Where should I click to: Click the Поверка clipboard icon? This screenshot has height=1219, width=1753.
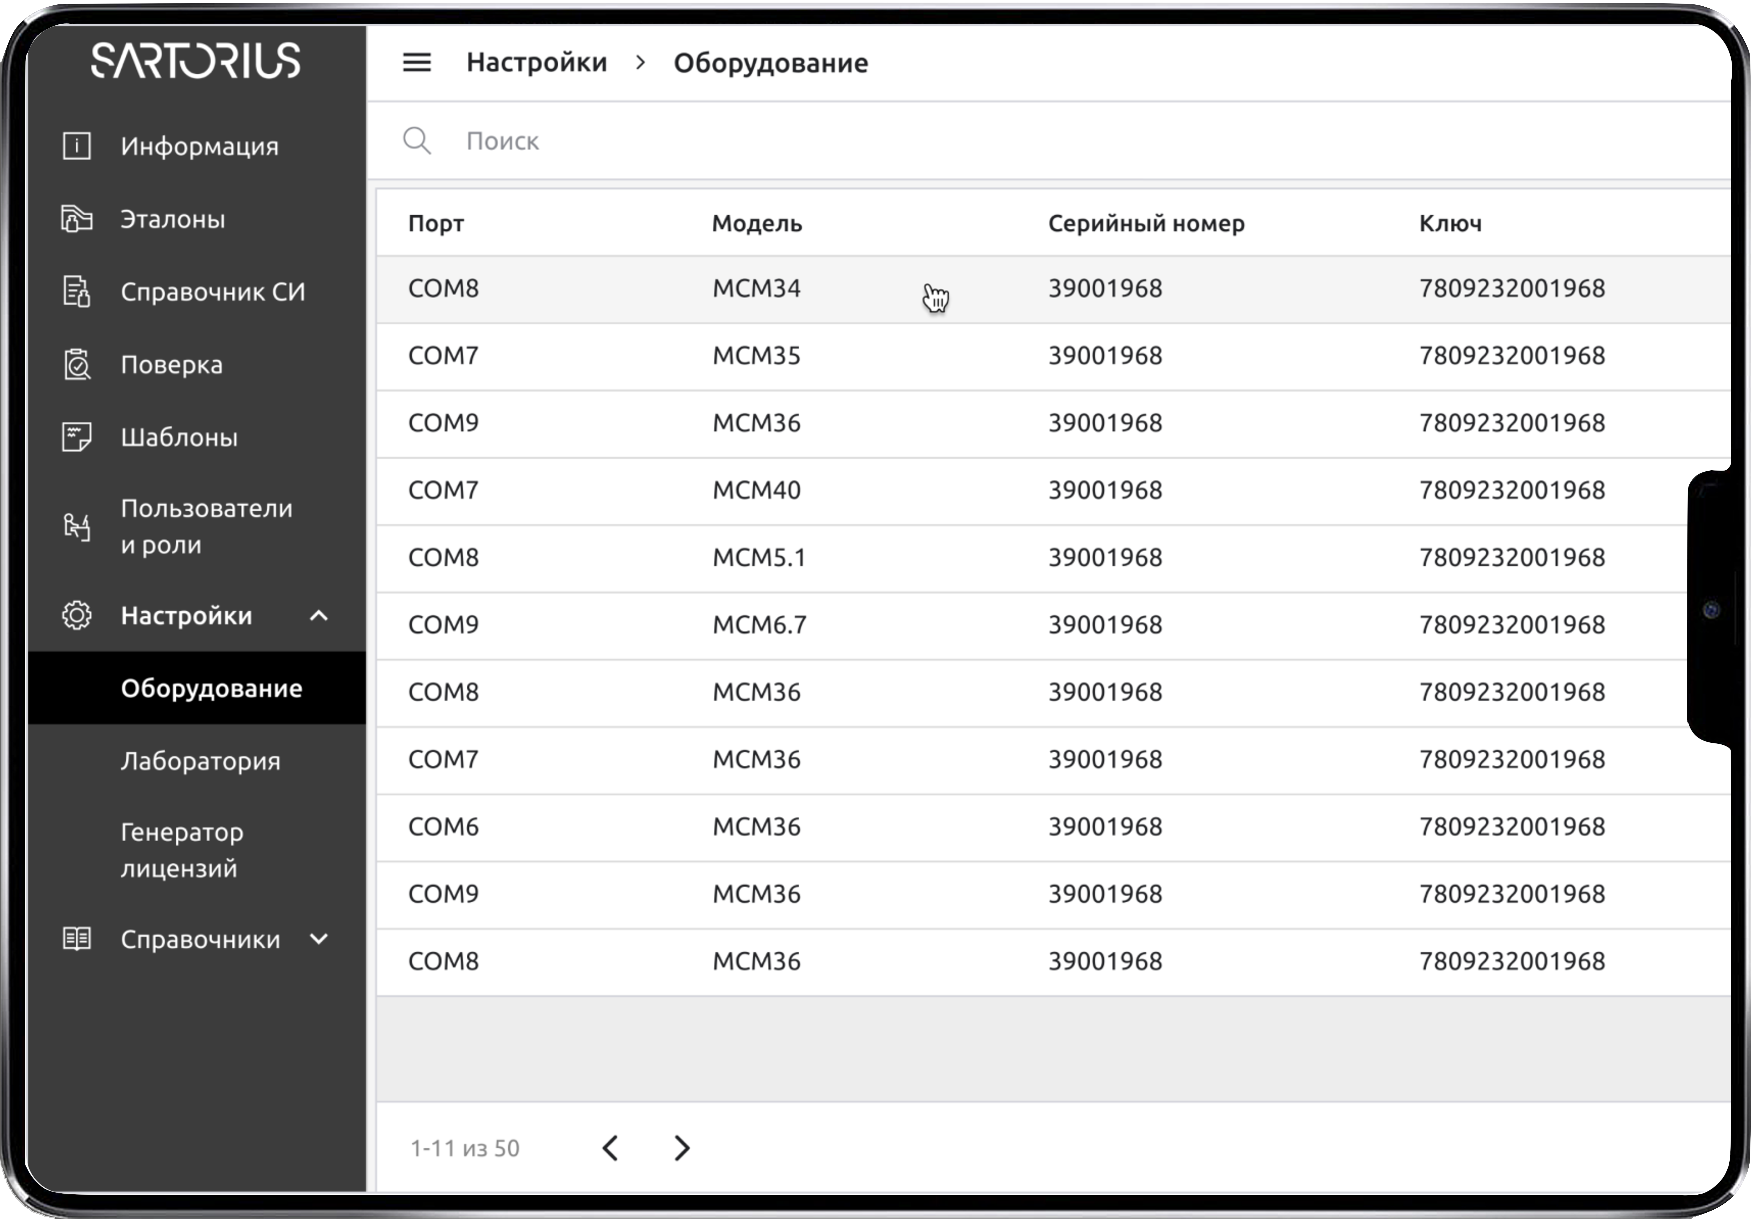[77, 365]
